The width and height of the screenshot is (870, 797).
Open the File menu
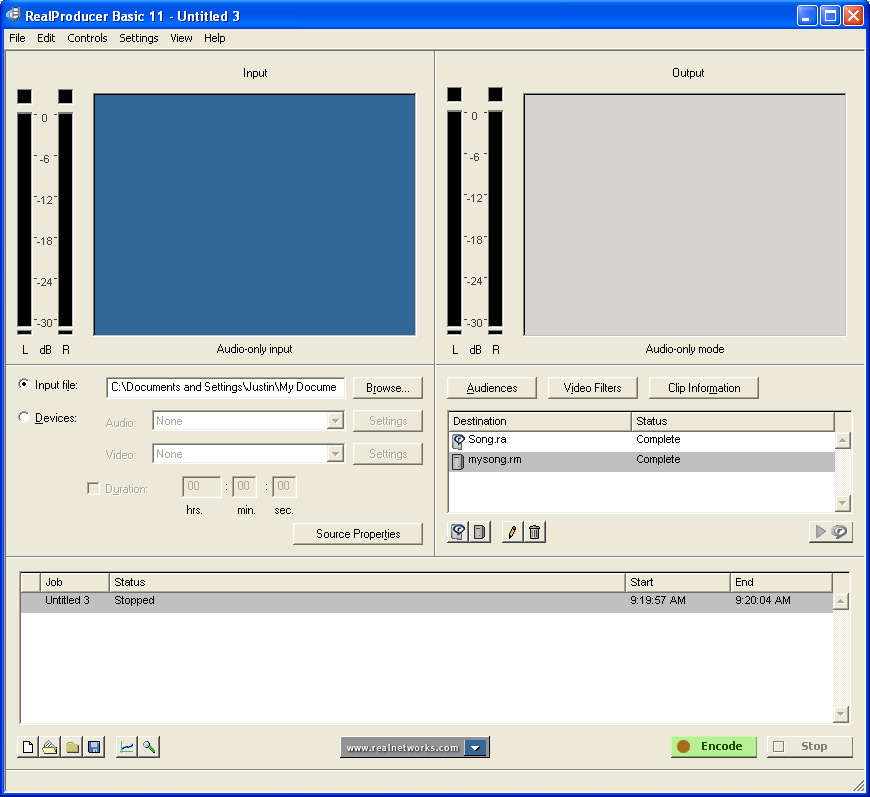click(17, 38)
